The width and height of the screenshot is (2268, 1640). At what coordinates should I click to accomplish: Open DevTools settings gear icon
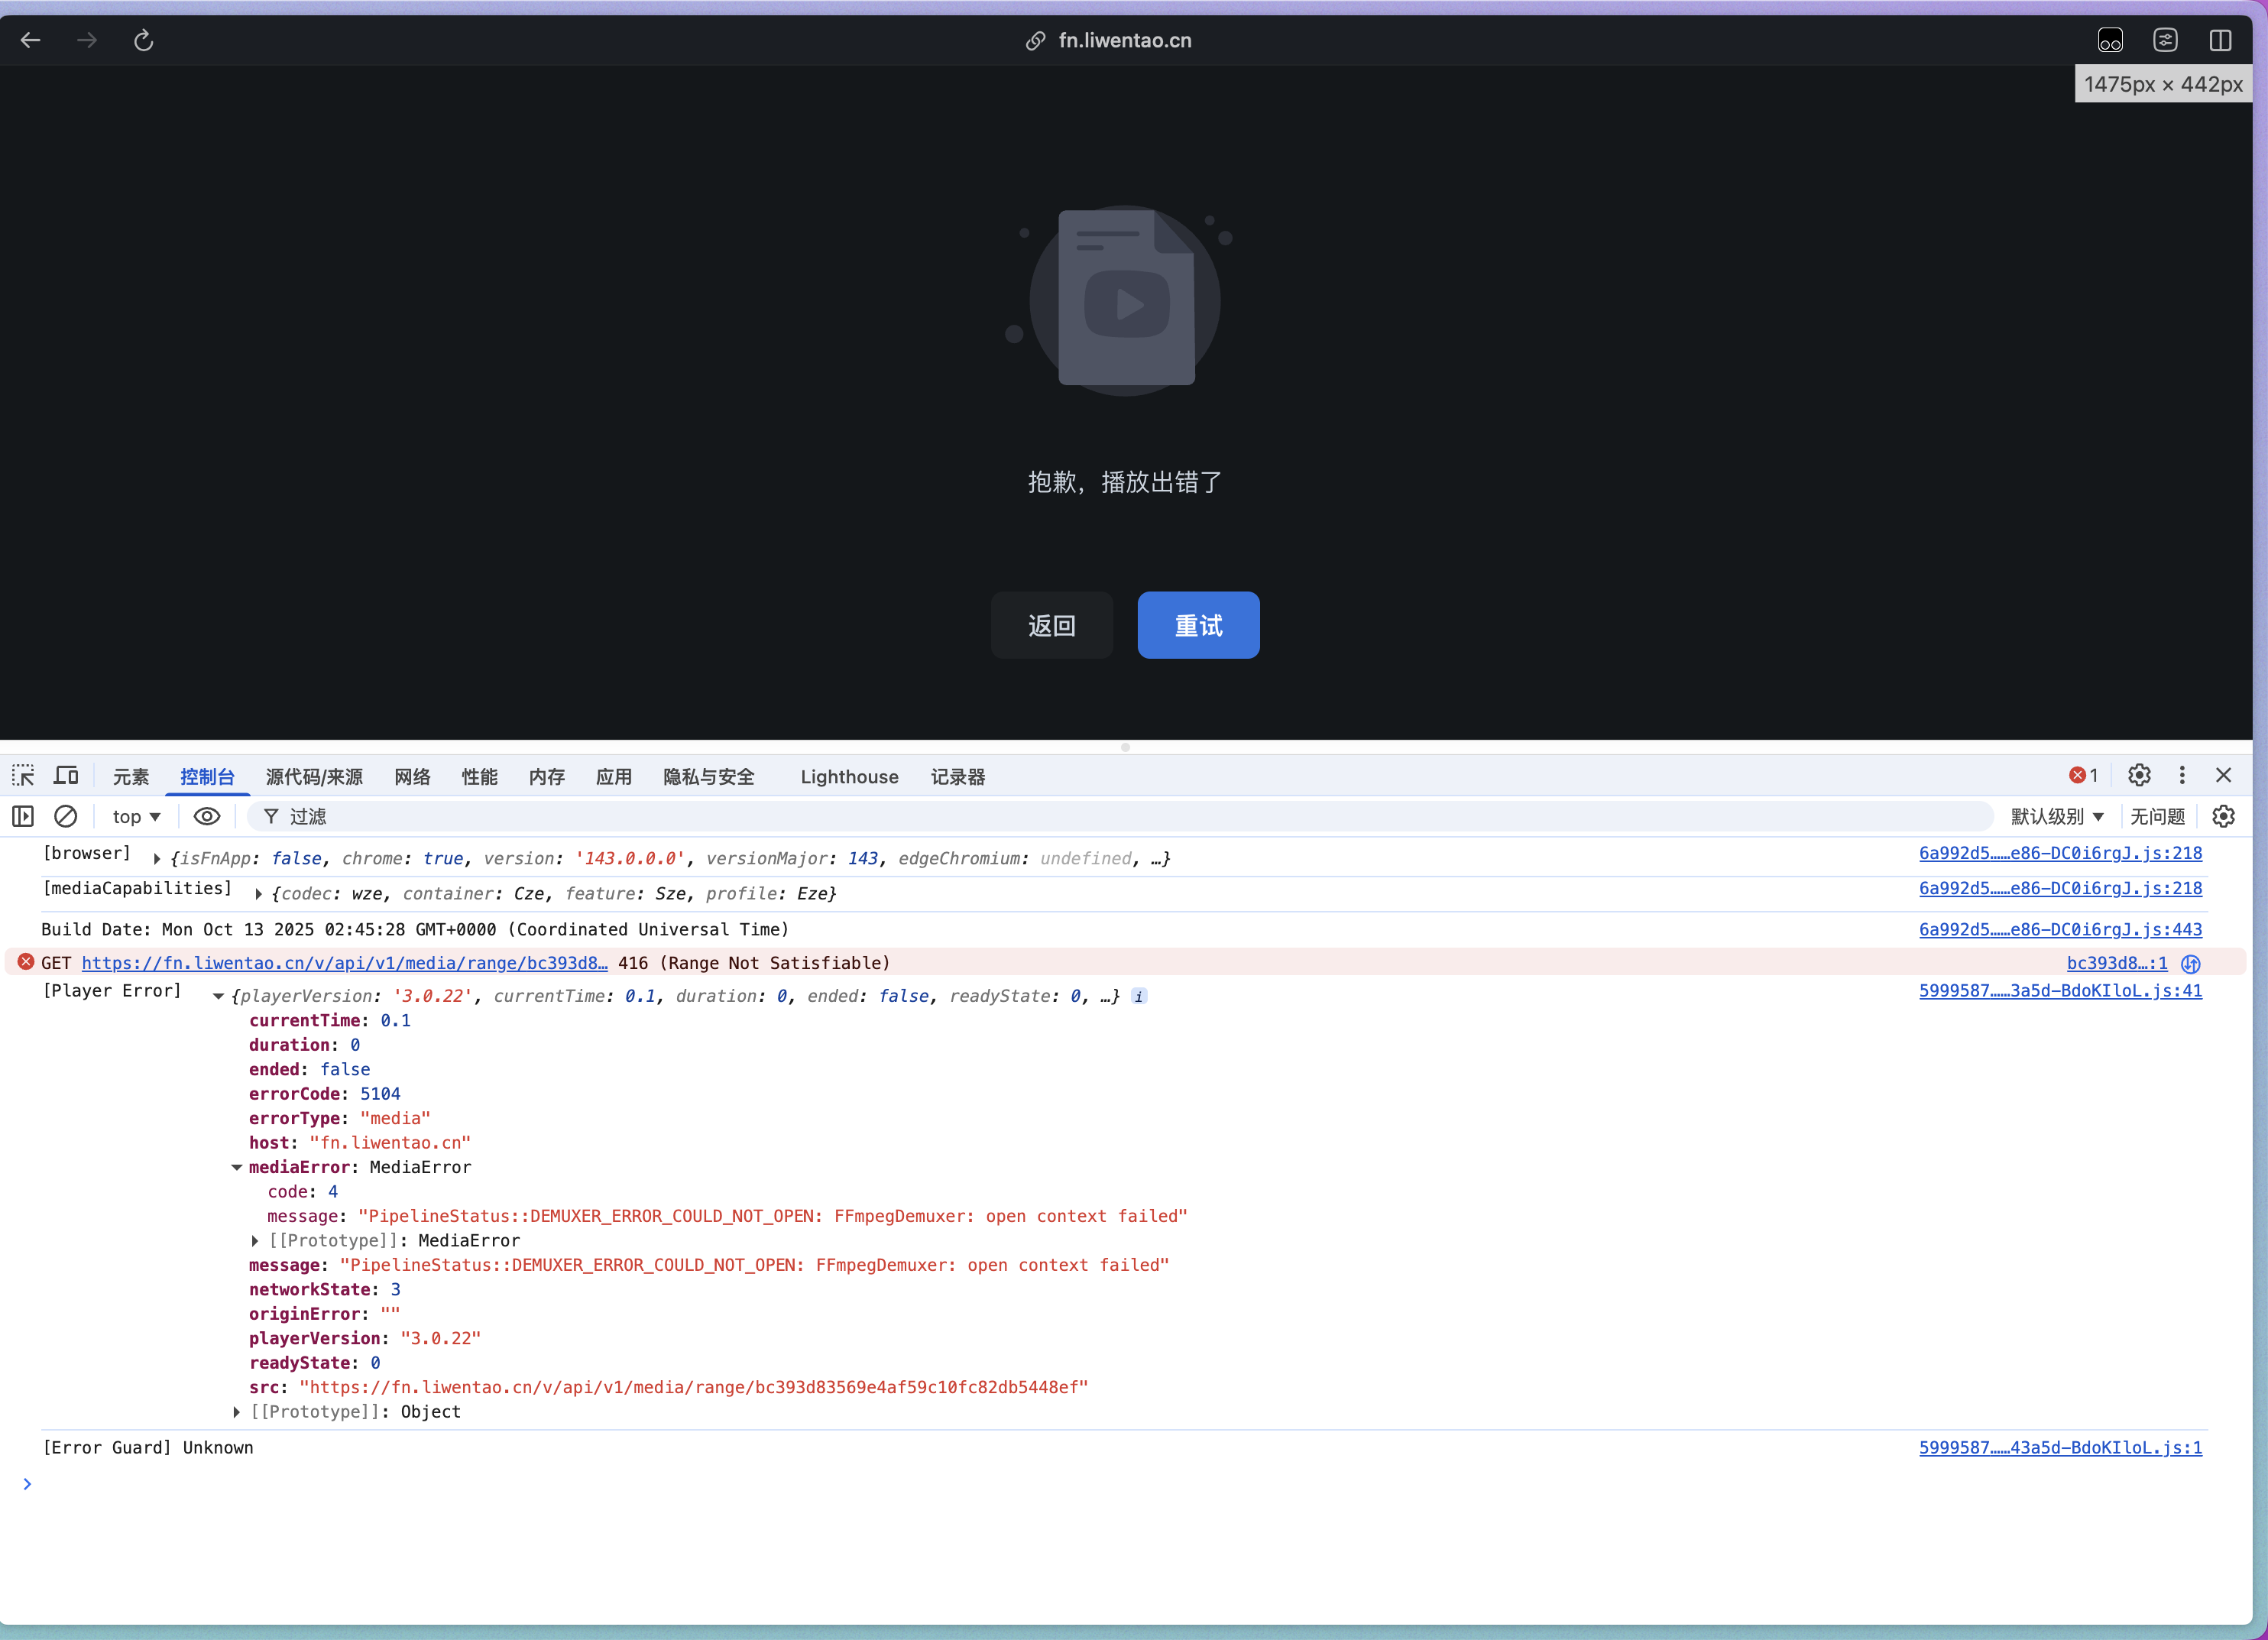click(2139, 776)
